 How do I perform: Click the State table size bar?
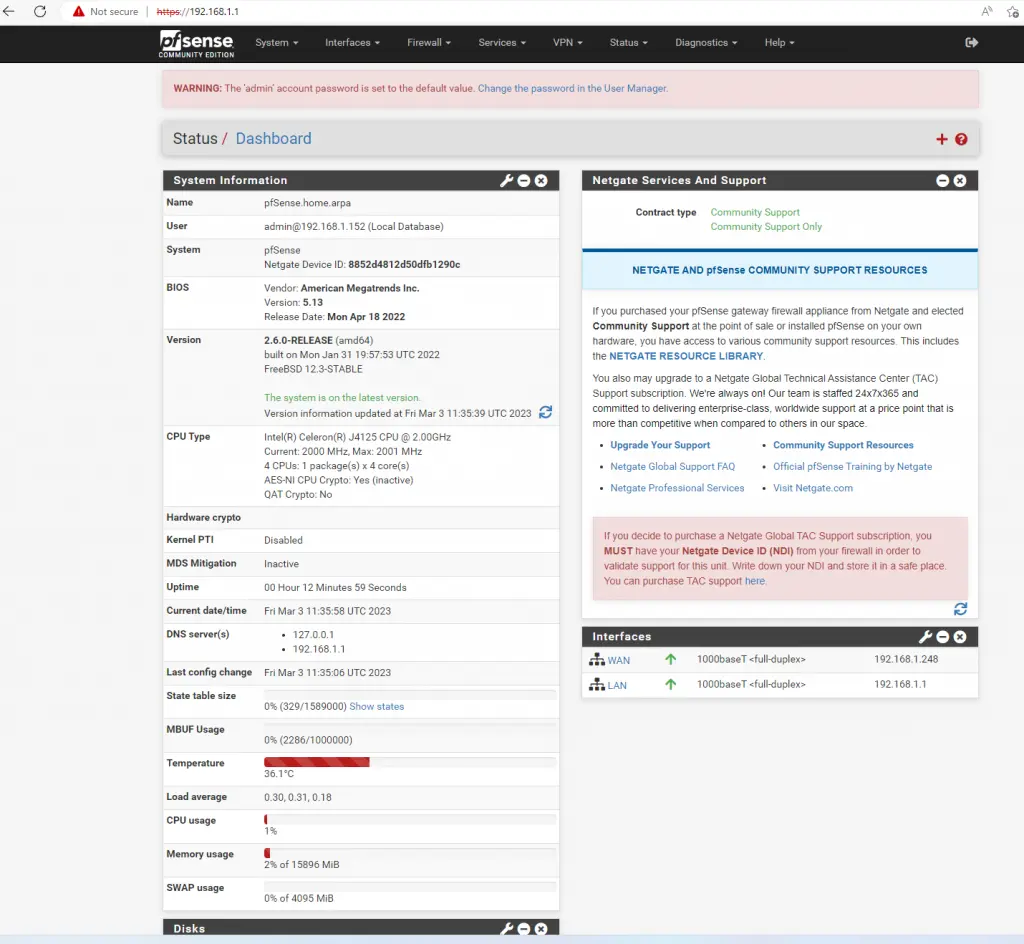point(410,695)
